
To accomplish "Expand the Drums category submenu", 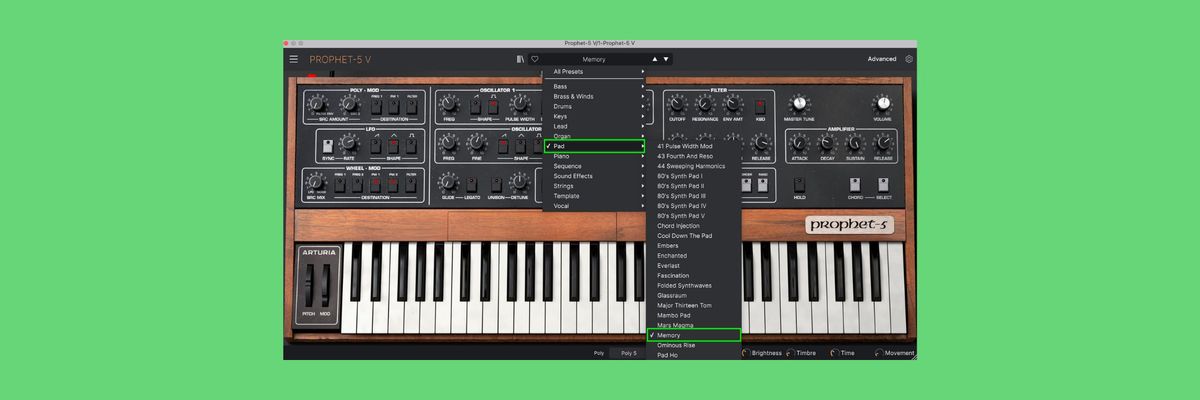I will (595, 107).
